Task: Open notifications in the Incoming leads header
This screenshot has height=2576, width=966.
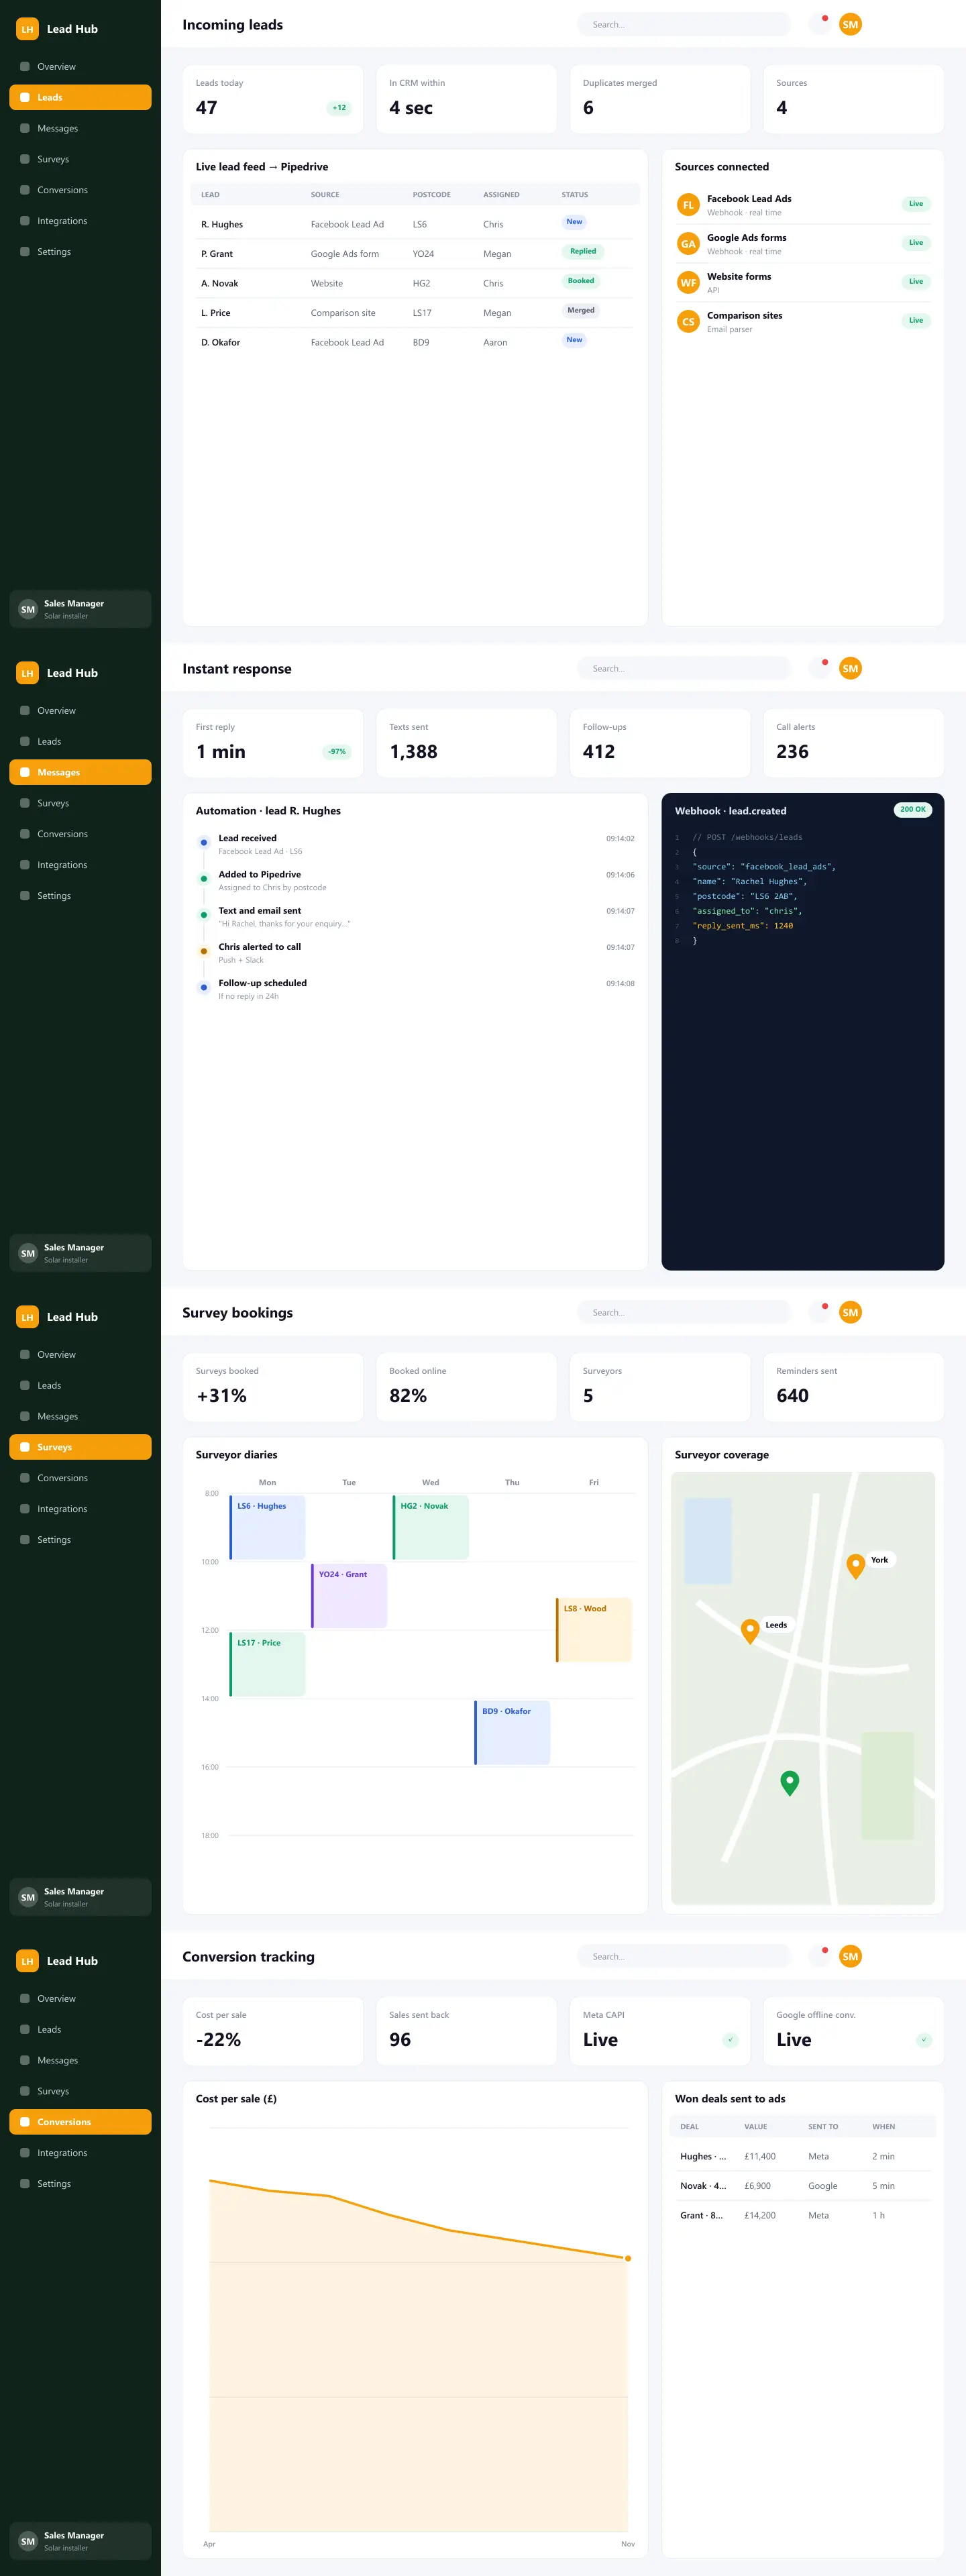Action: coord(820,24)
